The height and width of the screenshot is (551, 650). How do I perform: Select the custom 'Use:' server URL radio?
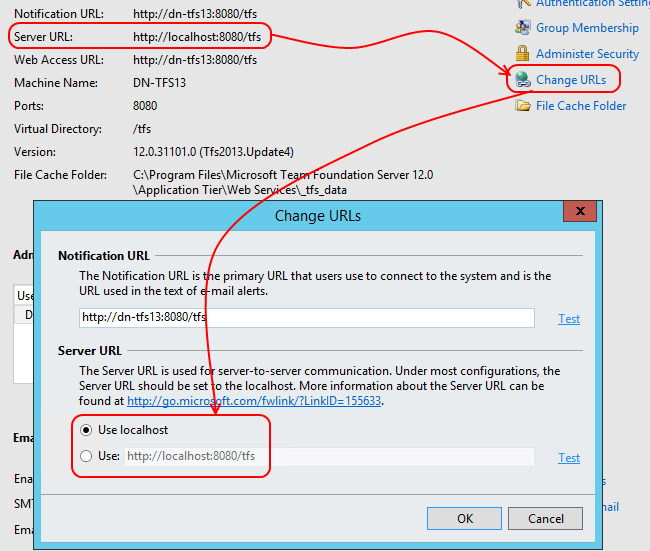click(87, 456)
